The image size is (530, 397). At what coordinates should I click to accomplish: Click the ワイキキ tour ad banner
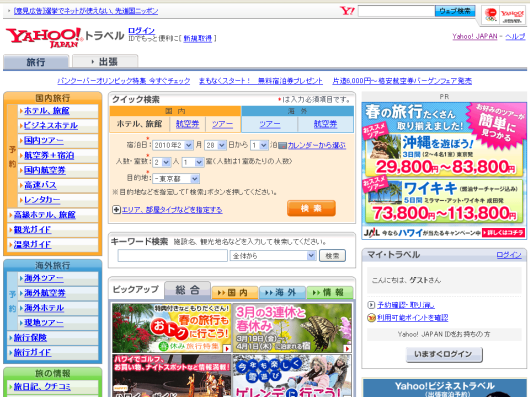443,201
